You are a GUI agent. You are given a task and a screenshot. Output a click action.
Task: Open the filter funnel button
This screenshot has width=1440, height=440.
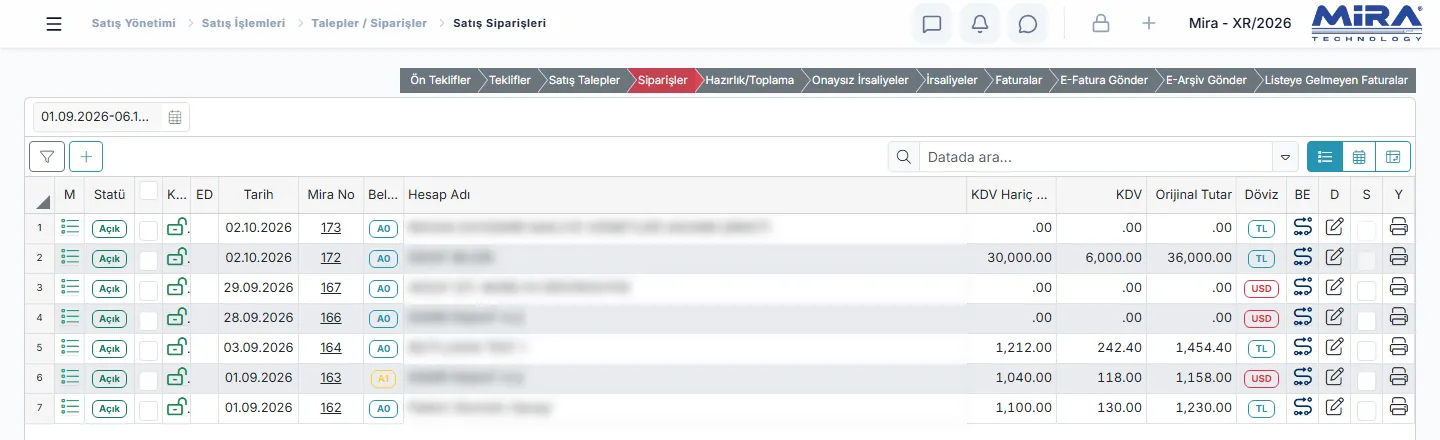47,156
